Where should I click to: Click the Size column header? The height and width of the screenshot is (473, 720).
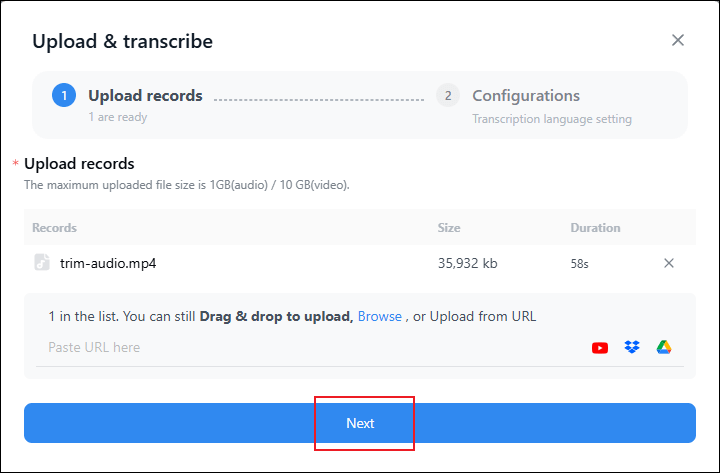(x=449, y=228)
